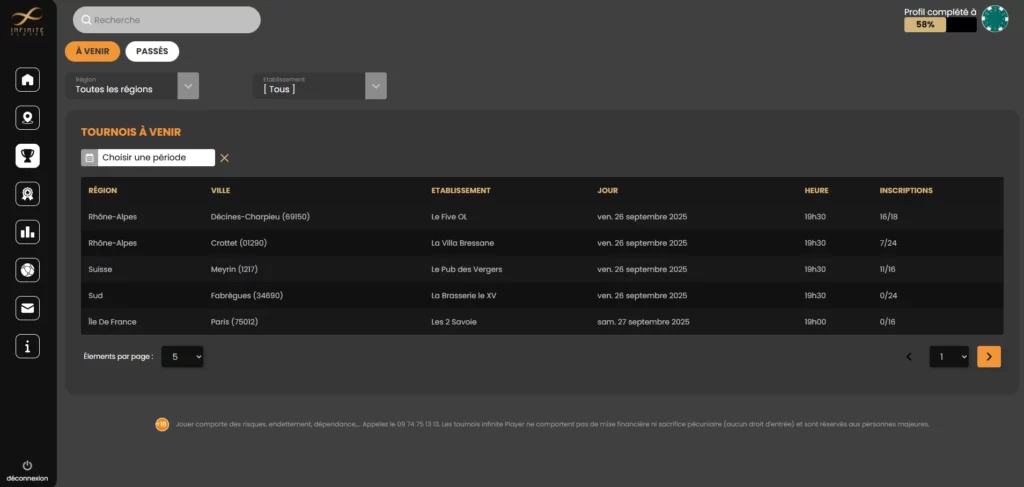Open the Éléments par page dropdown
Screen dimensions: 1024x487
(x=181, y=356)
